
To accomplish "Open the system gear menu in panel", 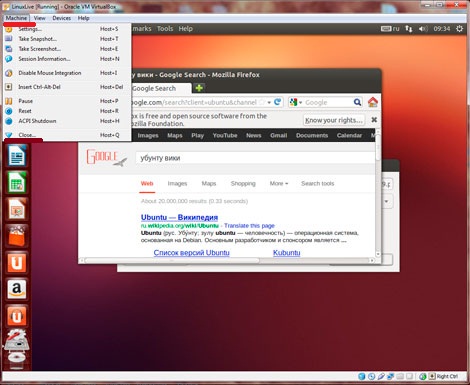I will tap(459, 29).
